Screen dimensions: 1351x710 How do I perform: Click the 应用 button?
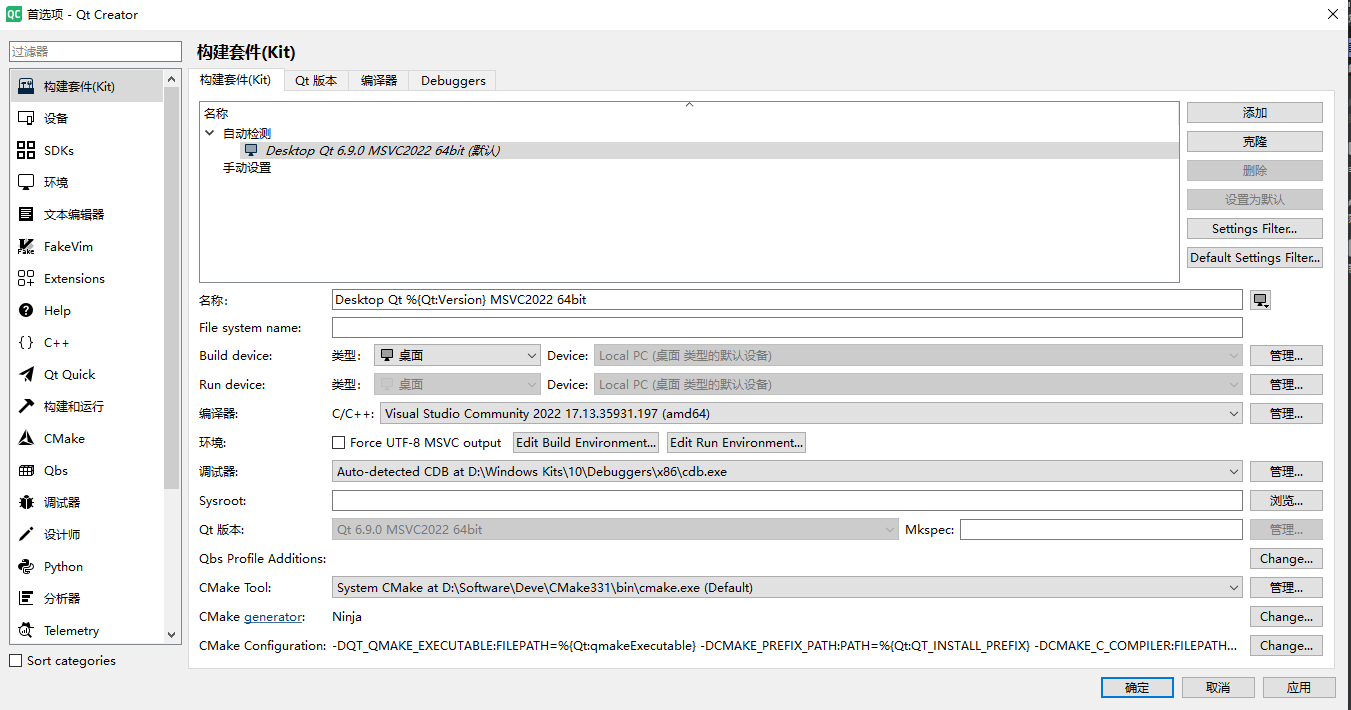[1299, 687]
